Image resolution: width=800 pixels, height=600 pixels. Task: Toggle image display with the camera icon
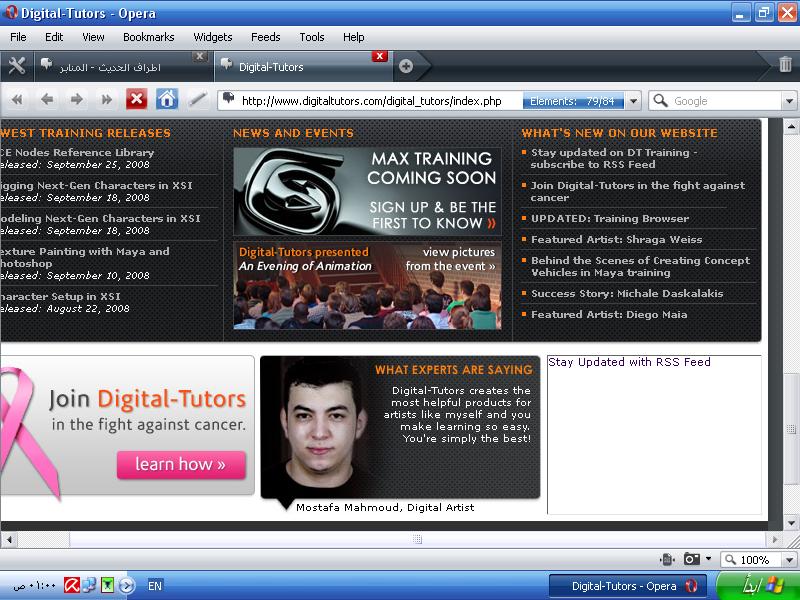692,559
